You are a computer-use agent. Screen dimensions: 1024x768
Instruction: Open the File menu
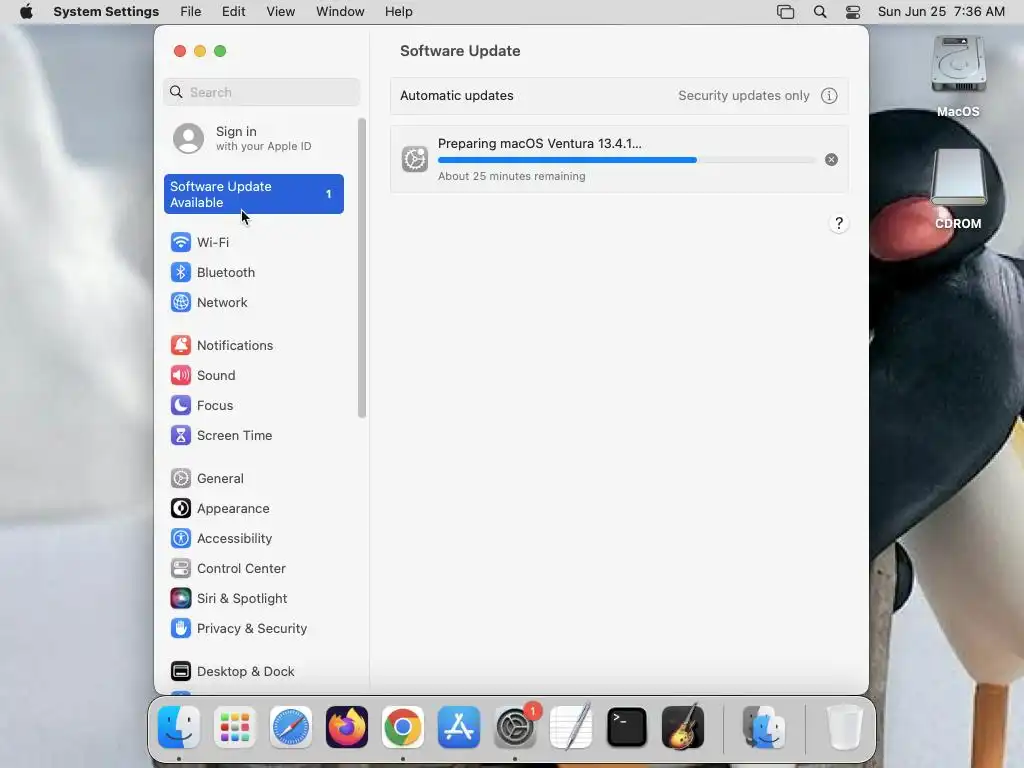(191, 12)
